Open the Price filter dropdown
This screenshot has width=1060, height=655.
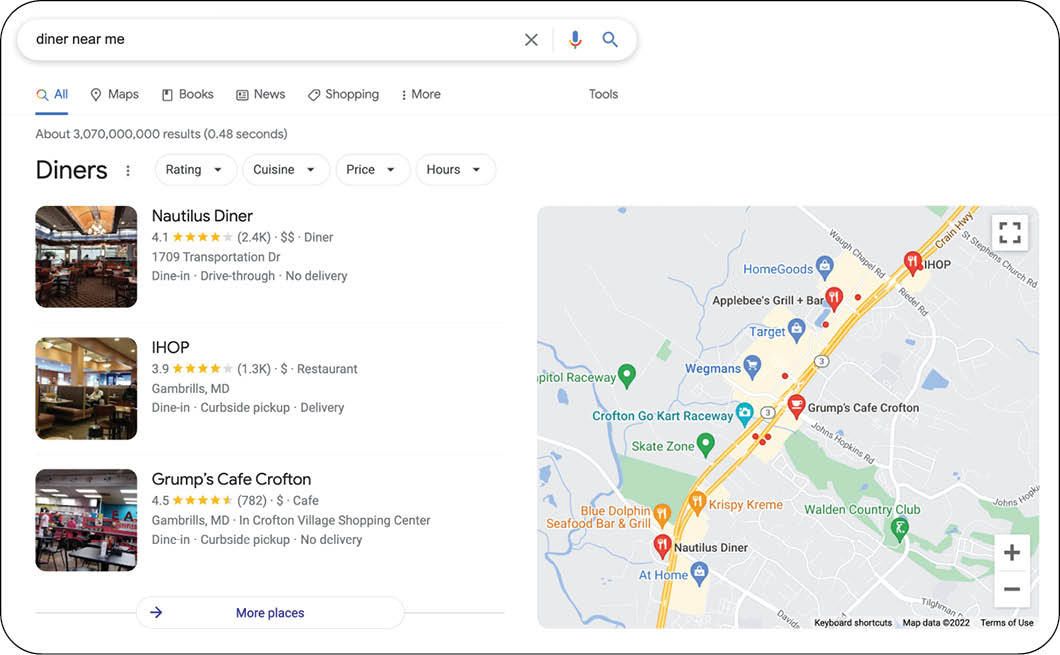pos(372,170)
